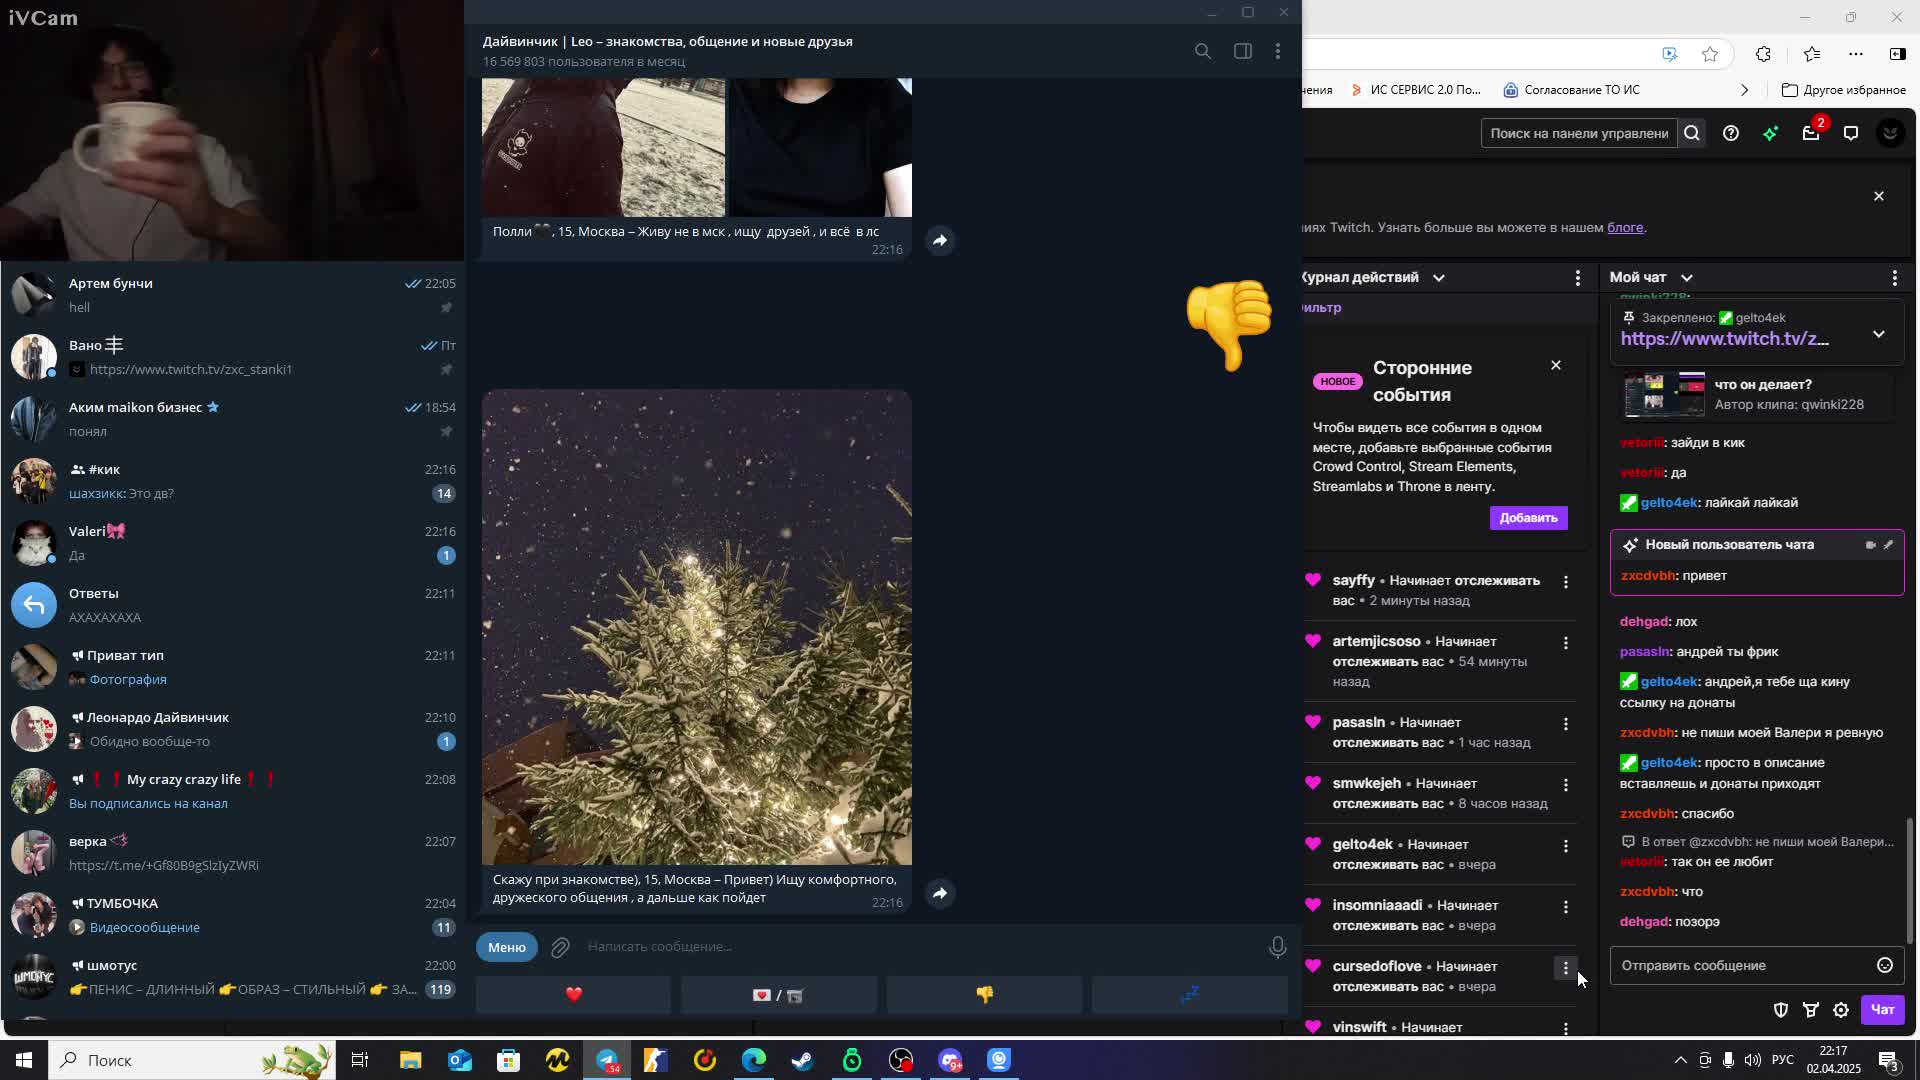1920x1080 pixels.
Task: Attach a file with the paperclip icon
Action: click(x=560, y=947)
